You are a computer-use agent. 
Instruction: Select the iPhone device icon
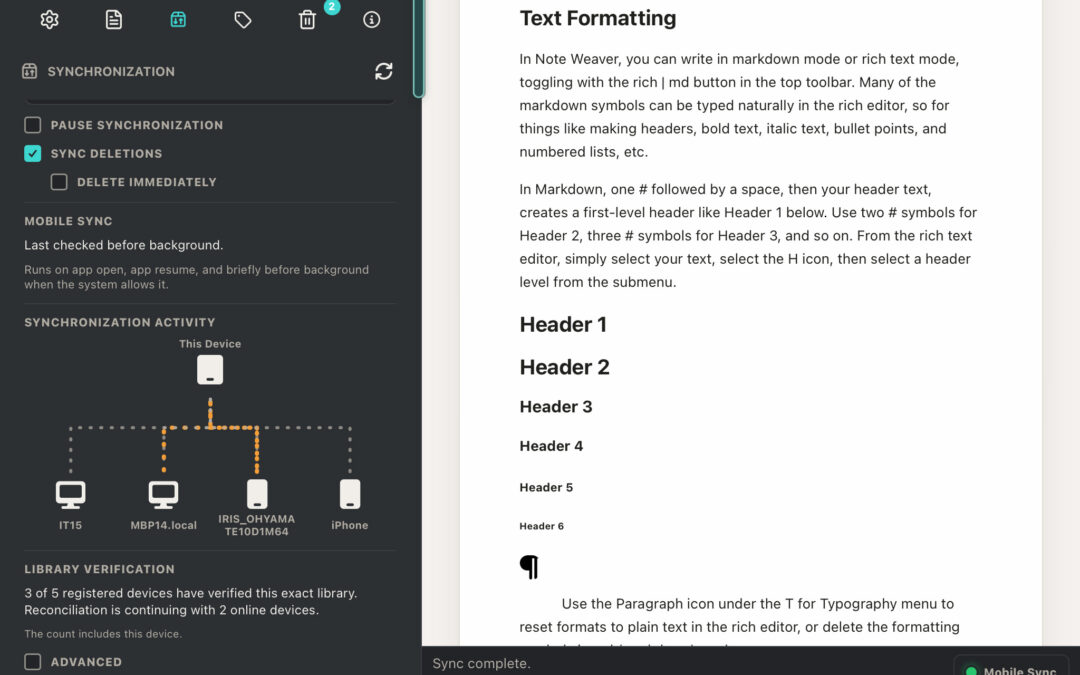(350, 494)
